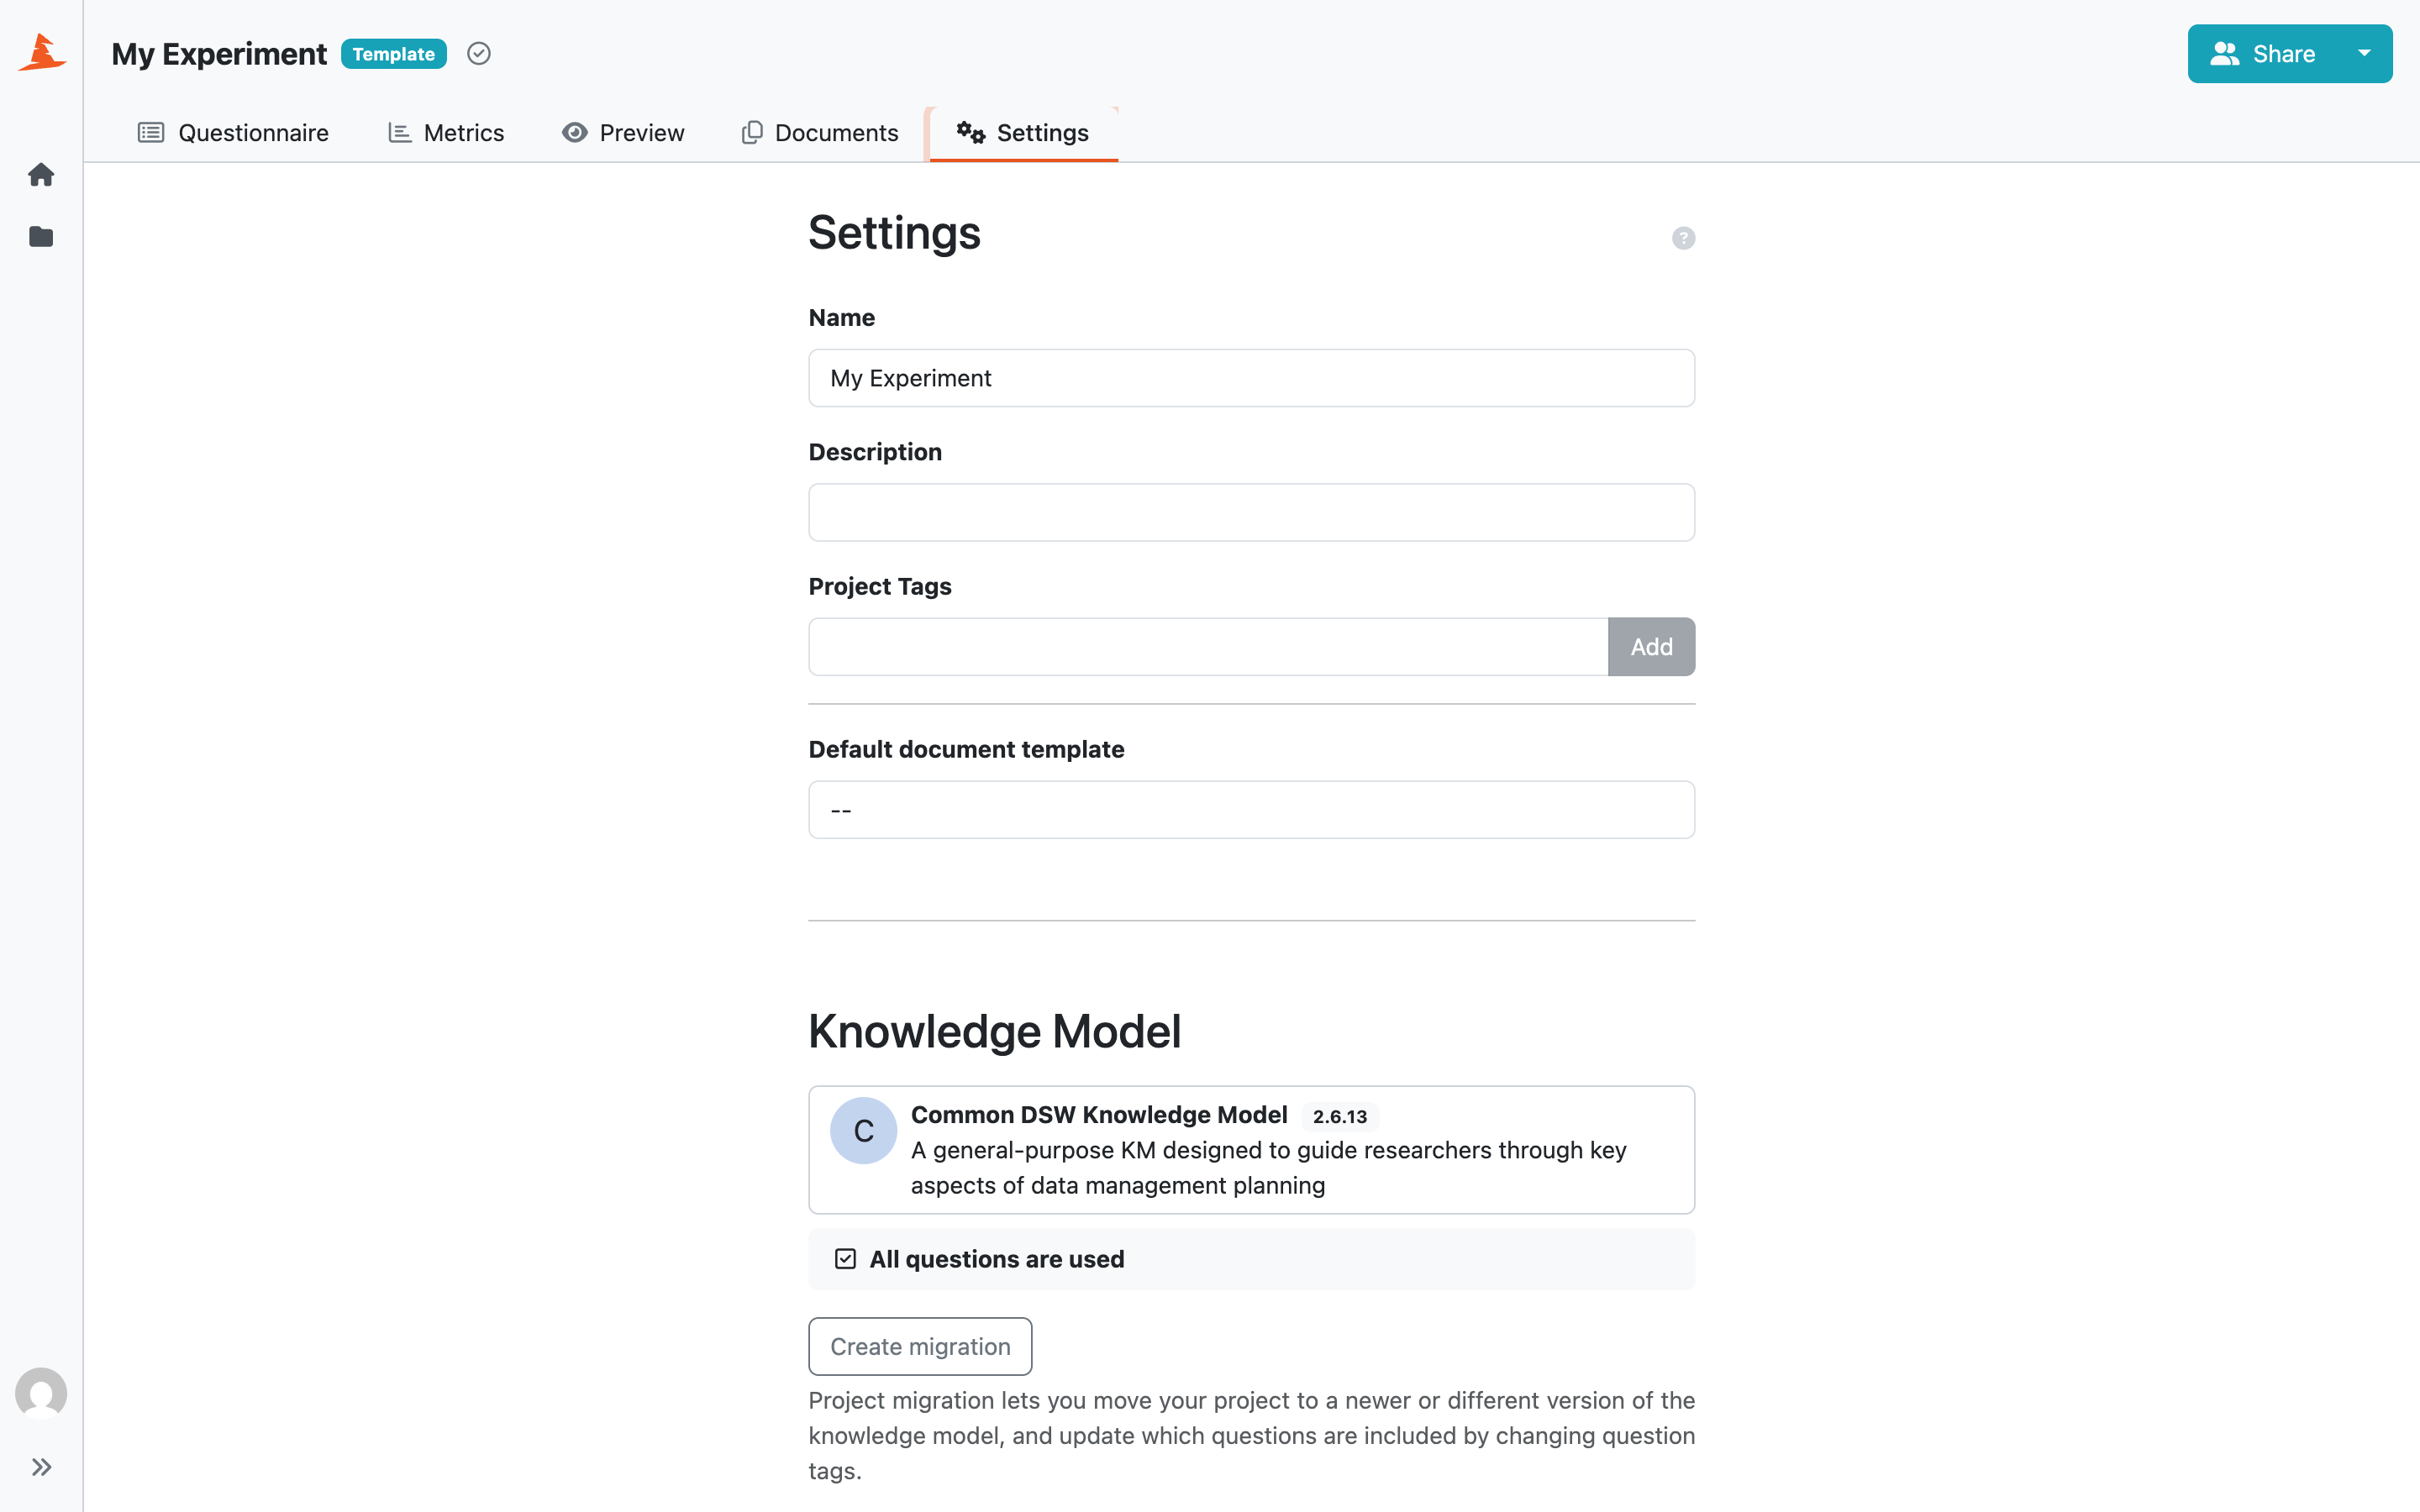Switch to the Metrics tab

pyautogui.click(x=446, y=133)
